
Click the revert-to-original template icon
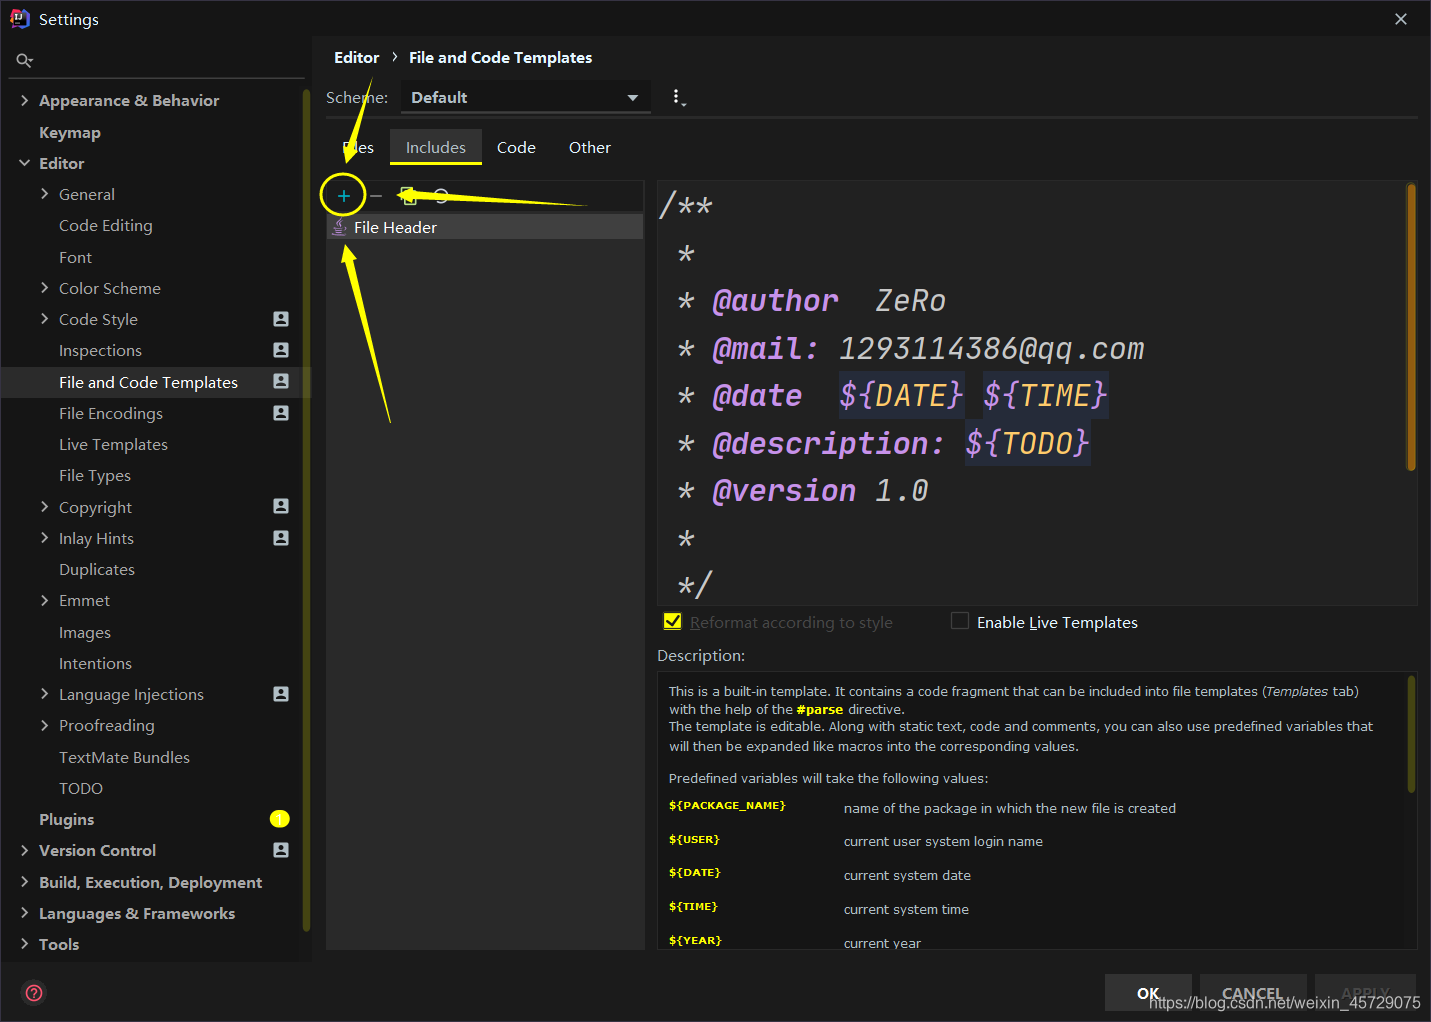[441, 196]
